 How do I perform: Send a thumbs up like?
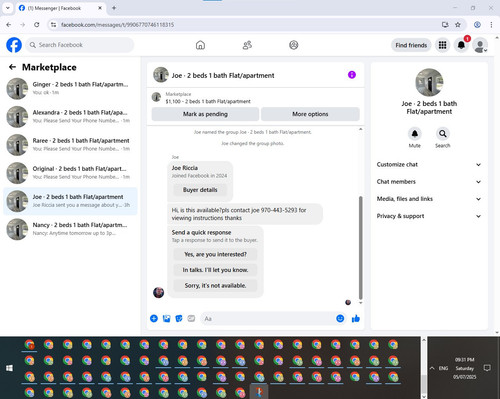[x=356, y=318]
